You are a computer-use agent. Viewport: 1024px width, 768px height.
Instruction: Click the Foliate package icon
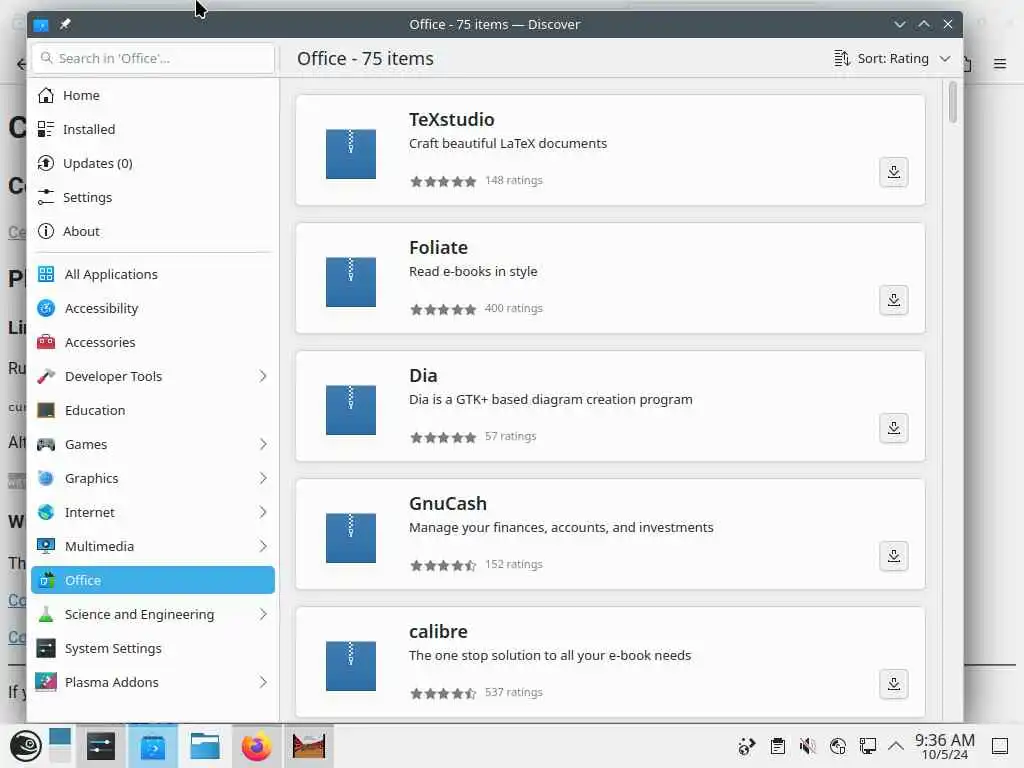point(351,282)
